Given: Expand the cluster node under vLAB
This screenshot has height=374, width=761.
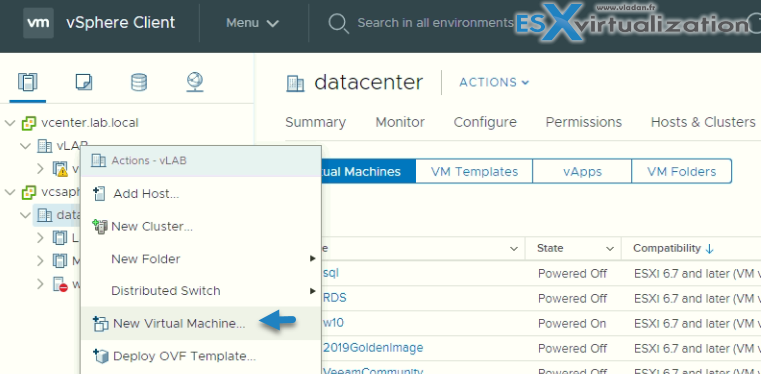Looking at the screenshot, I should (x=41, y=169).
